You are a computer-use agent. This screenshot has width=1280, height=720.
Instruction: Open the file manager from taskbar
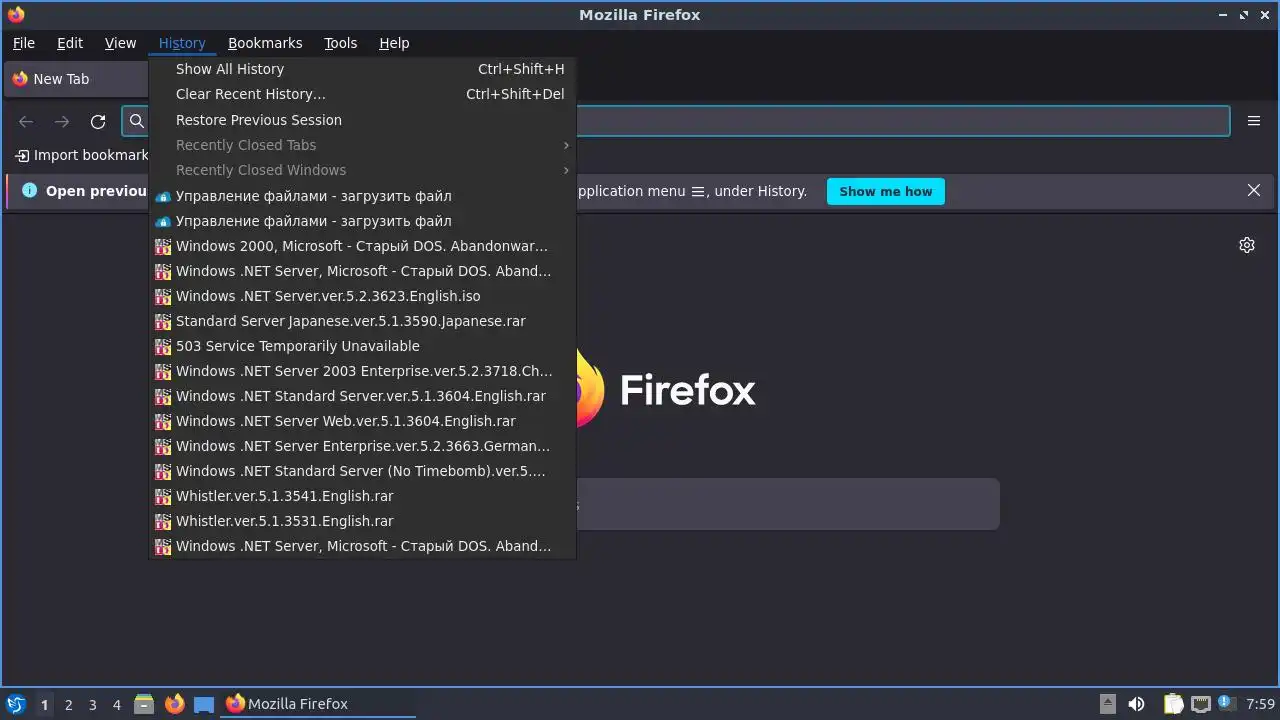tap(144, 704)
